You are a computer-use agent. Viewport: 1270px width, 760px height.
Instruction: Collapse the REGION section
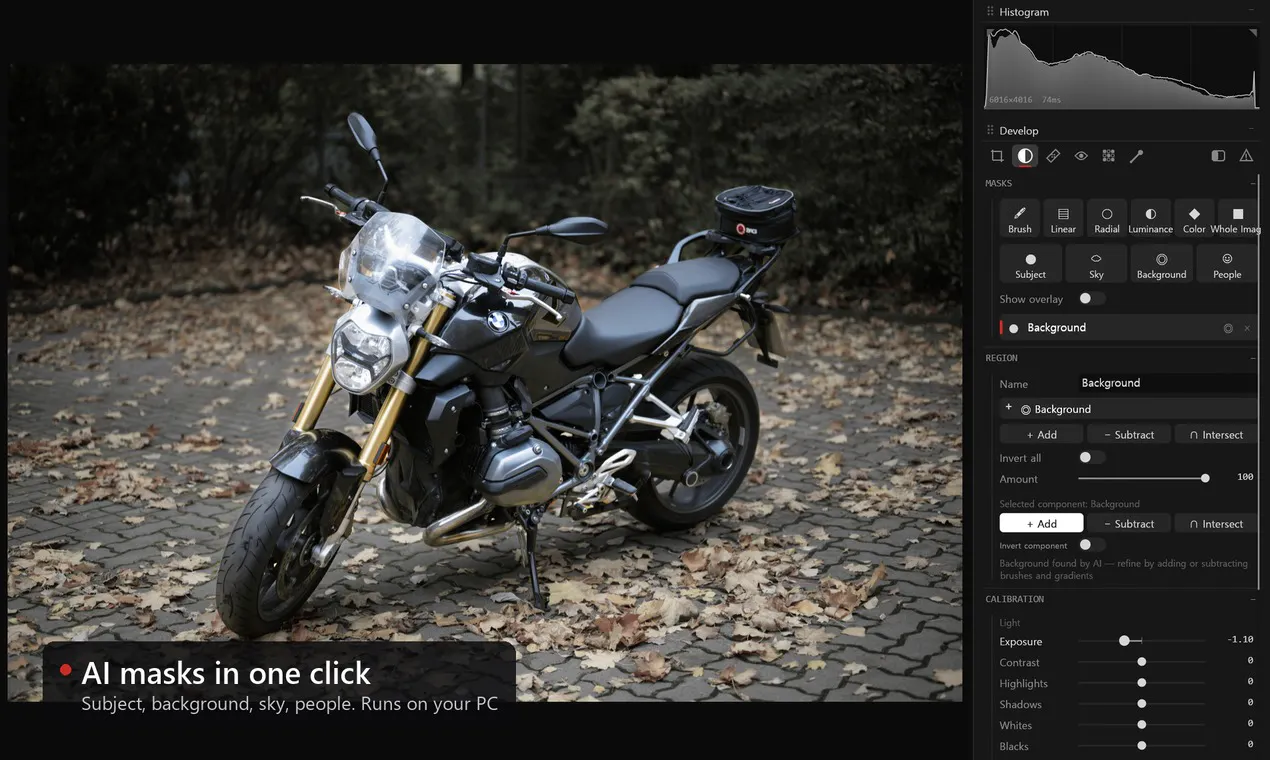click(x=1252, y=358)
